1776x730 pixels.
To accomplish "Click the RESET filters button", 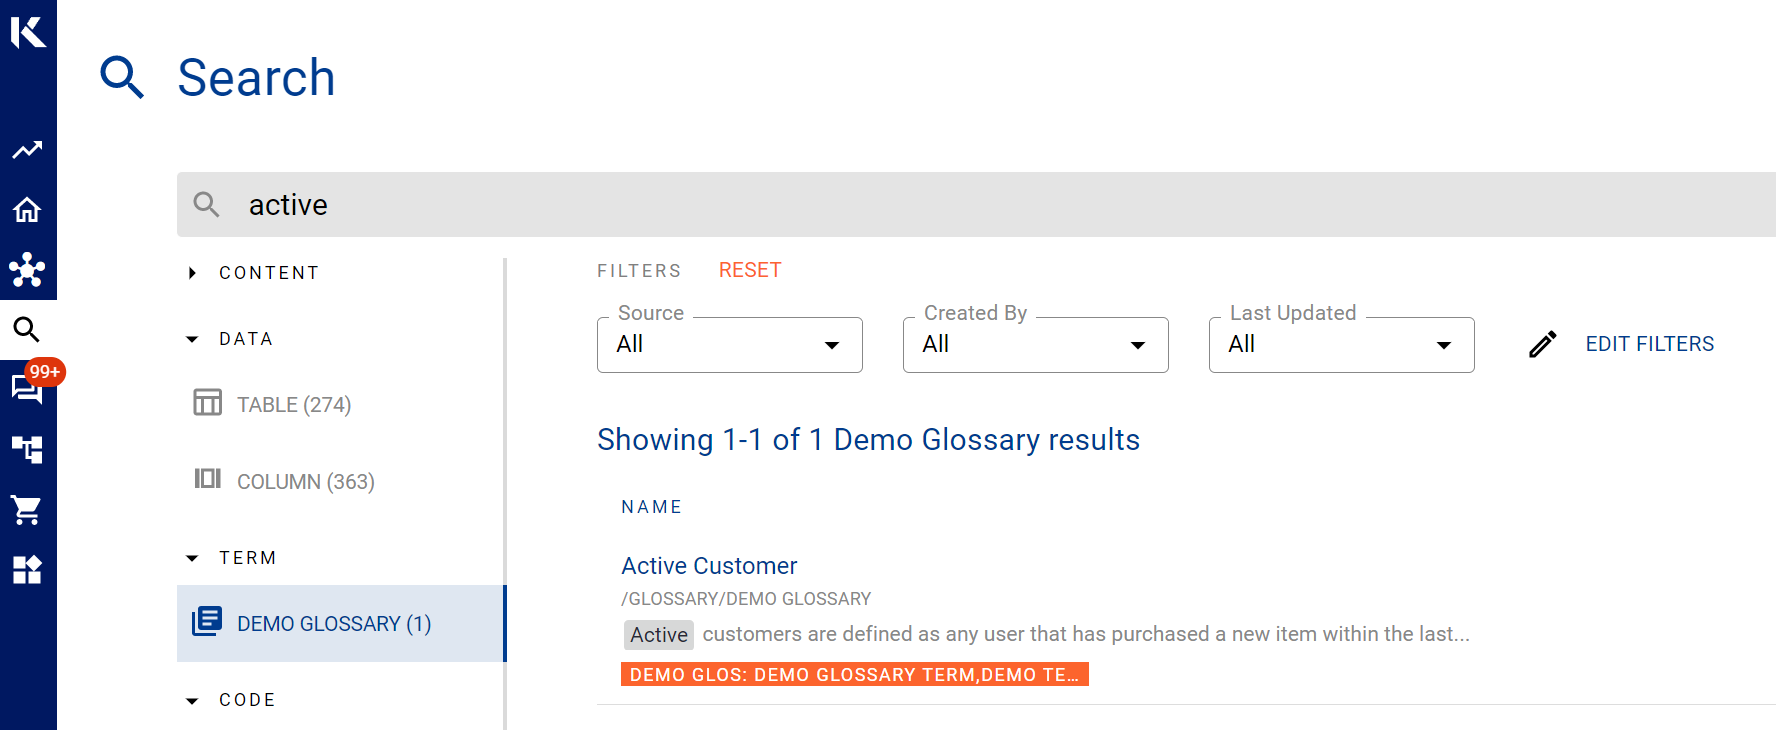I will (750, 270).
